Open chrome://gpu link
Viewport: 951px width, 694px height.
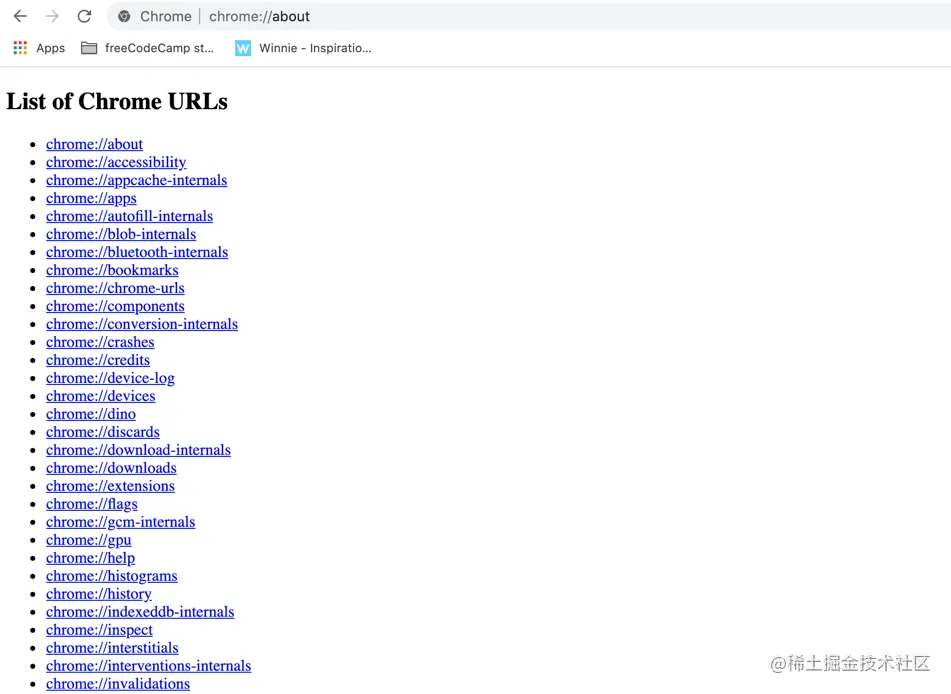(x=89, y=541)
